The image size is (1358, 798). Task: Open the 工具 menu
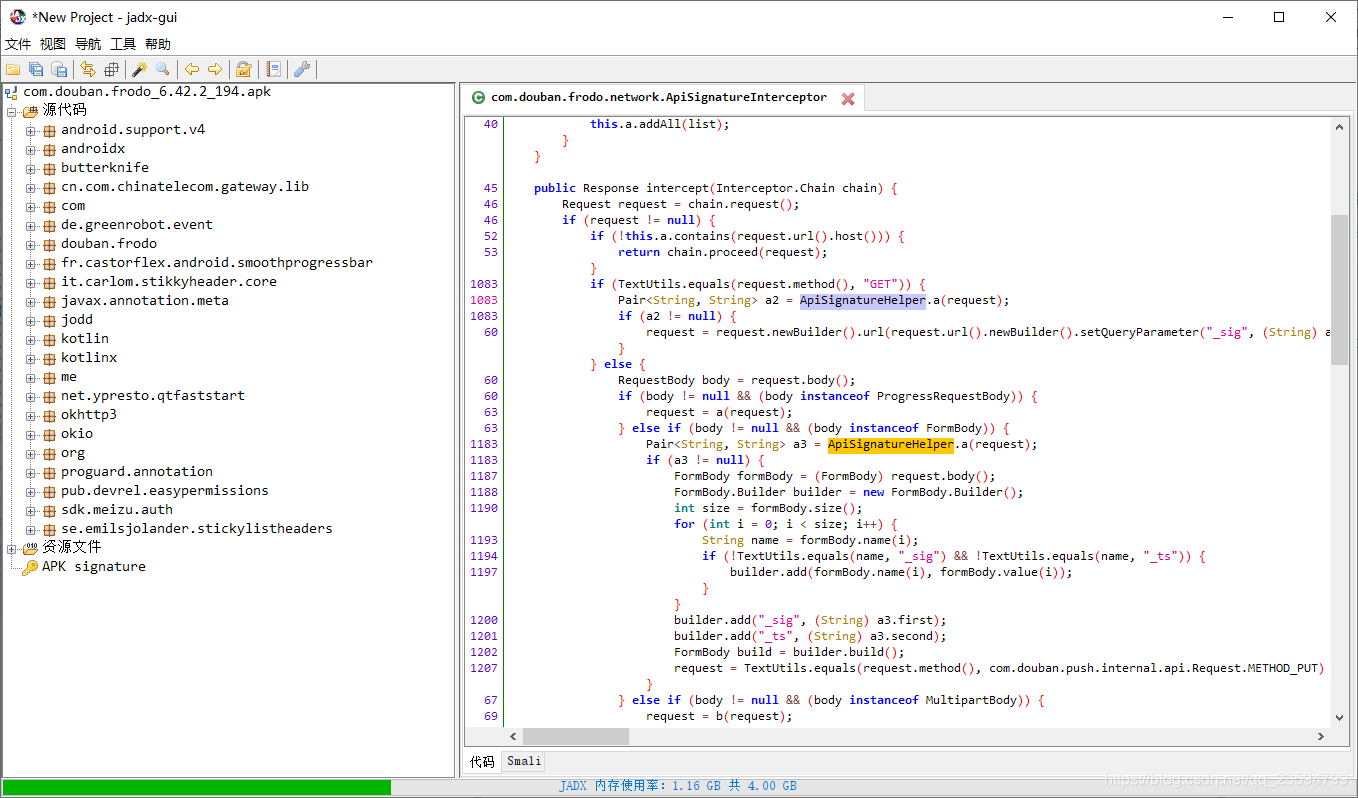[123, 44]
